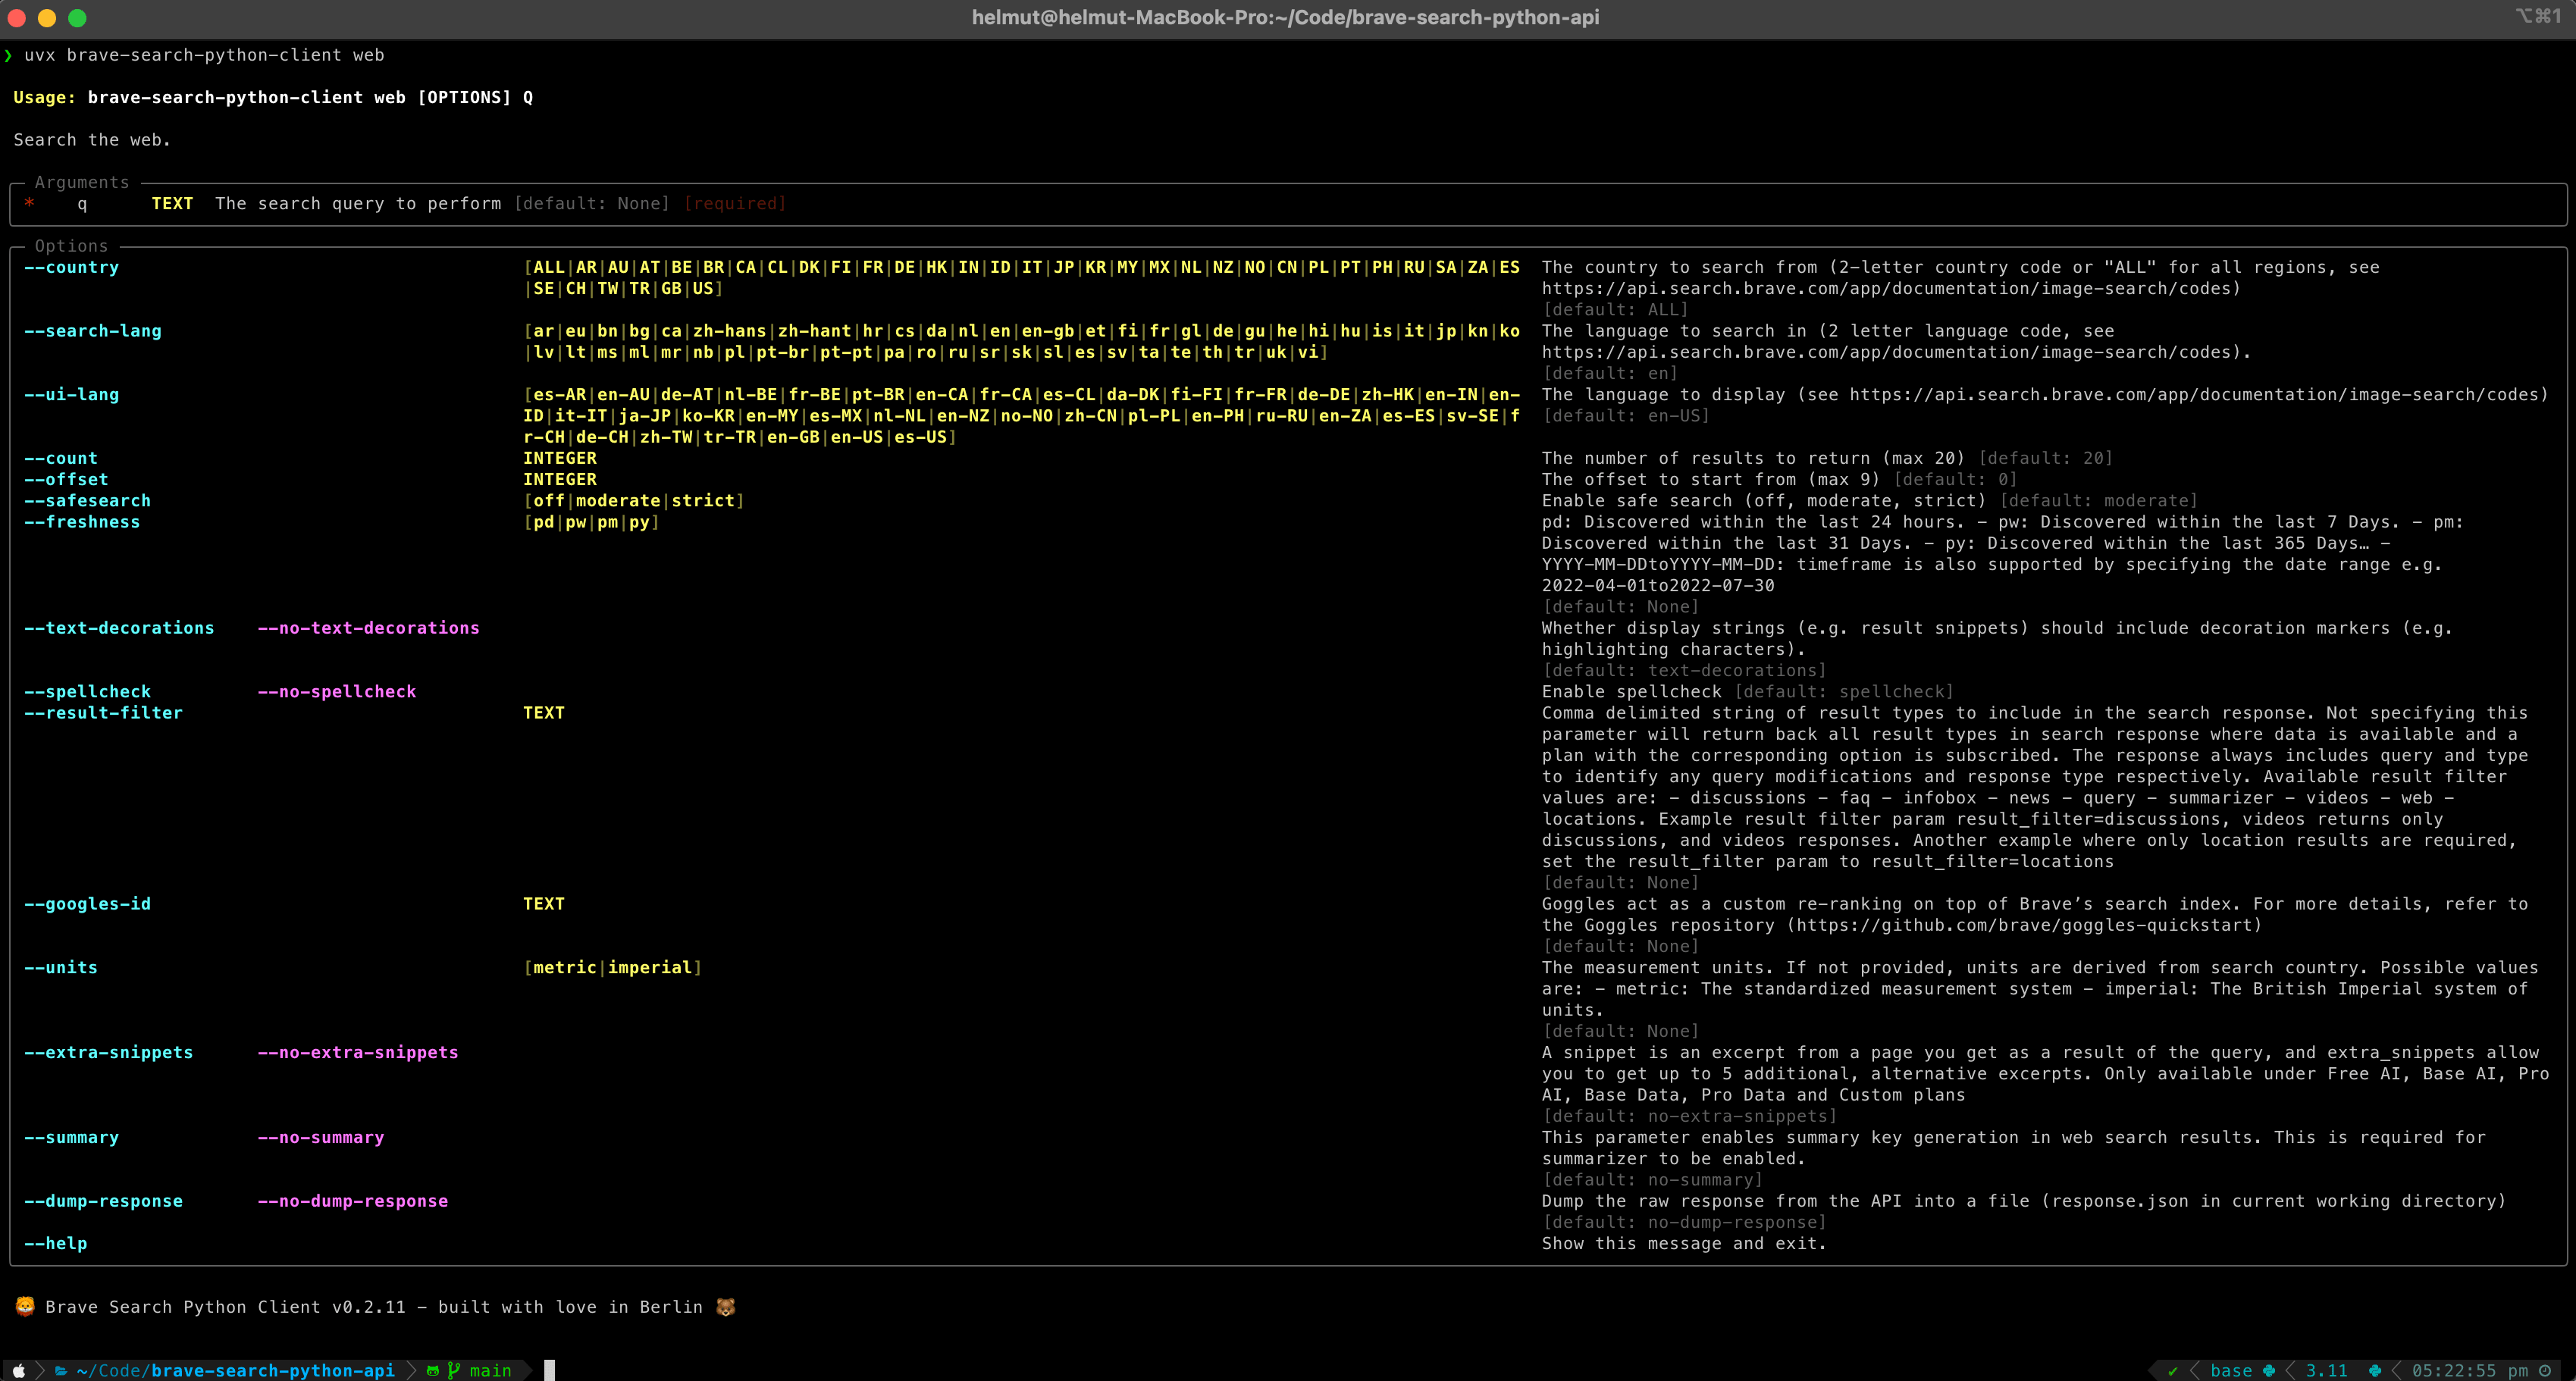Screen dimensions: 2576x1381
Task: Click the --no-summary flag
Action: point(321,1137)
